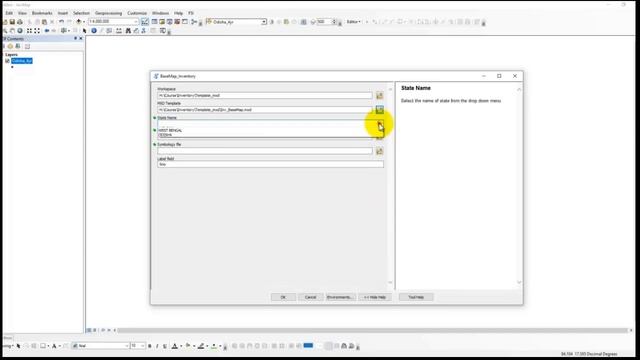Open the ArcToolbox window icon
The width and height of the screenshot is (640, 360).
coord(177,22)
